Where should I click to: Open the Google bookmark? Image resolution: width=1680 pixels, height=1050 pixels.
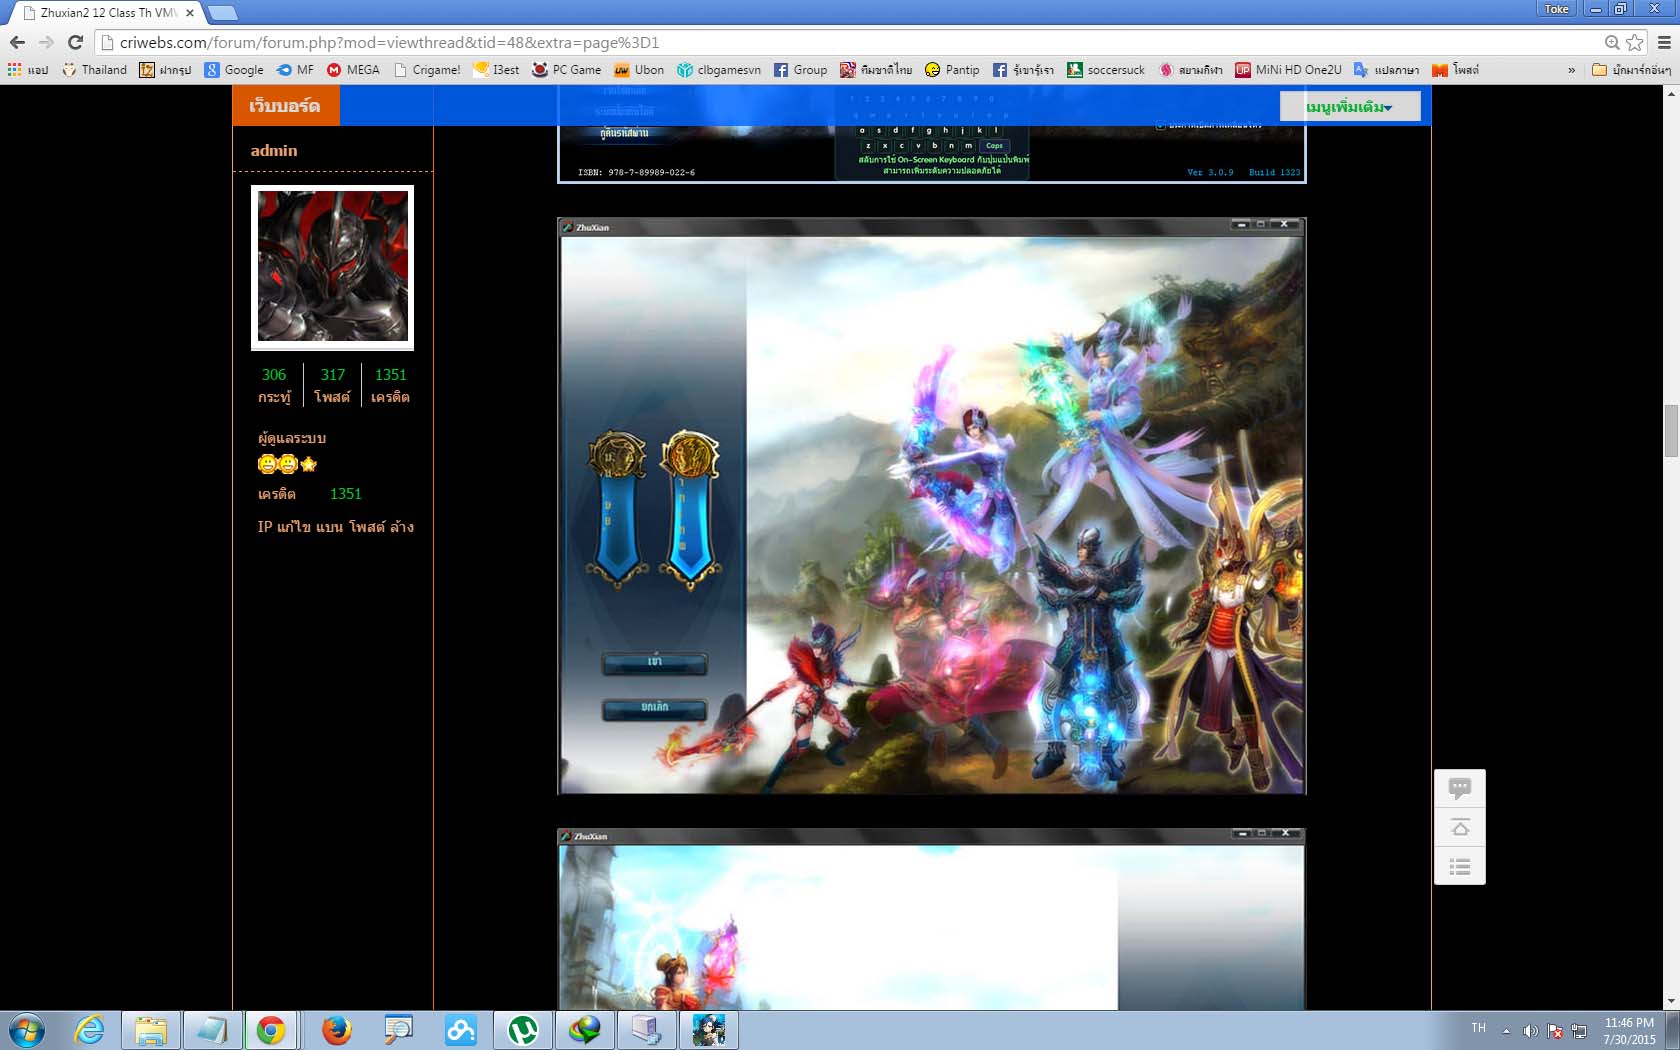pos(234,70)
